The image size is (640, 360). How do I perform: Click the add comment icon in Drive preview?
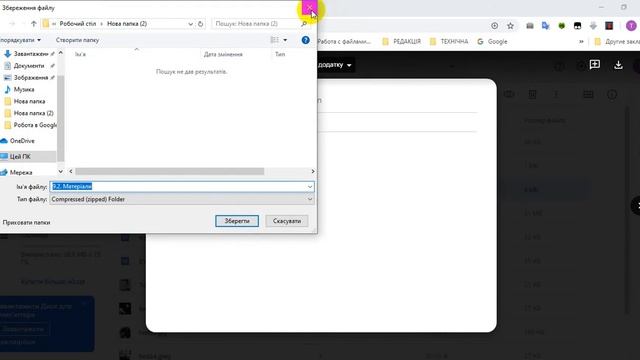pos(595,64)
